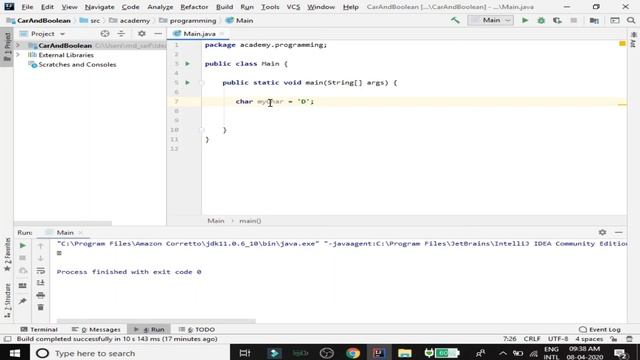Open the Favorites side tool tab
Viewport: 640px width, 360px height.
pyautogui.click(x=7, y=255)
